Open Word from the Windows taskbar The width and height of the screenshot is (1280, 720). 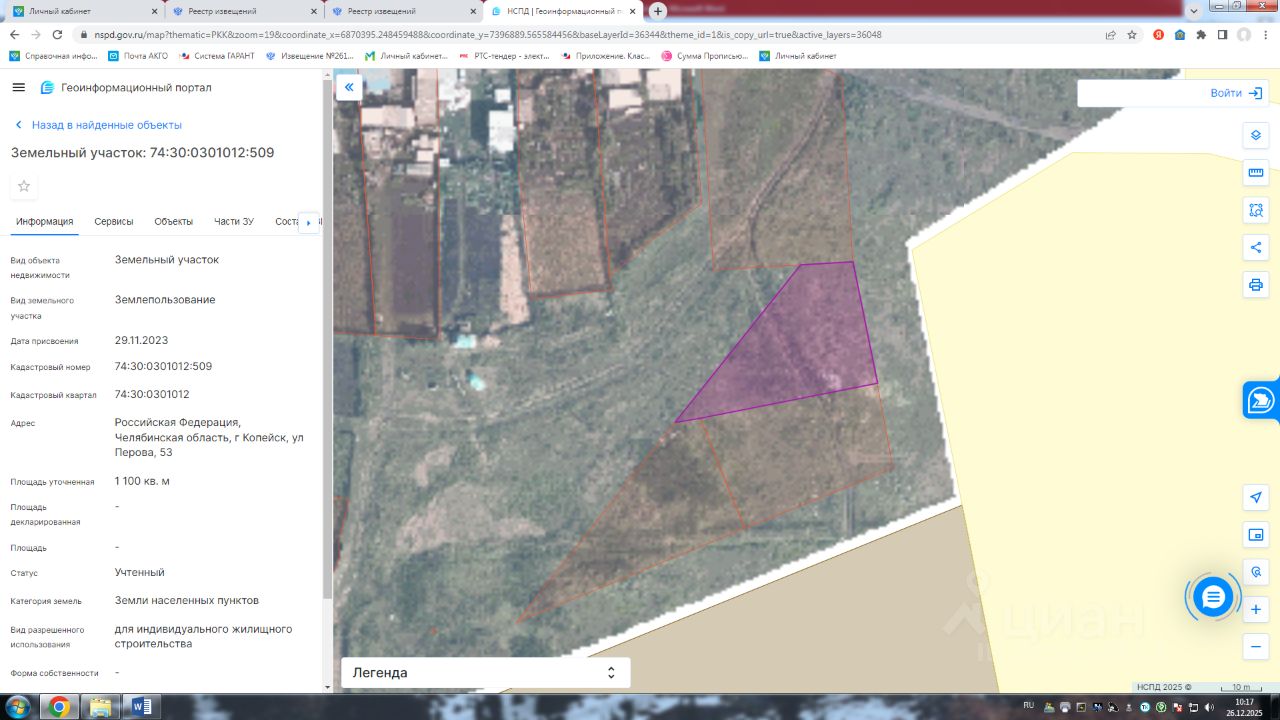coord(141,707)
